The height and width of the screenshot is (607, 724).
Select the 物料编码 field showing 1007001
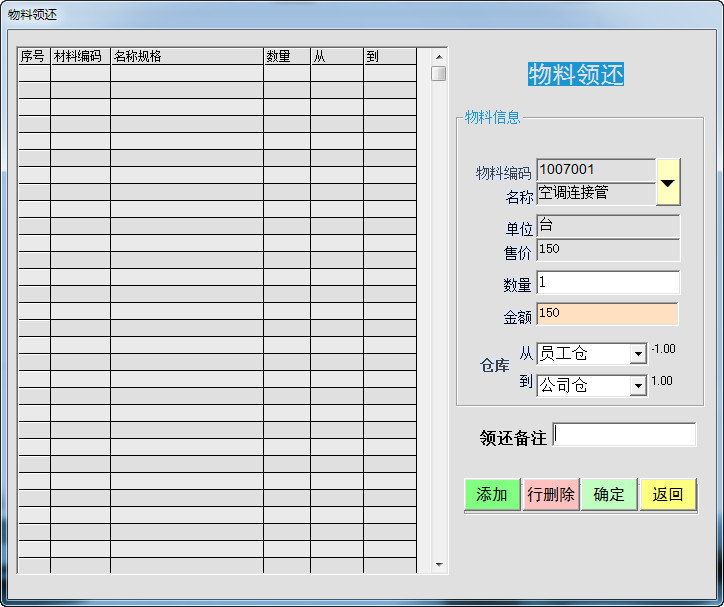point(596,170)
